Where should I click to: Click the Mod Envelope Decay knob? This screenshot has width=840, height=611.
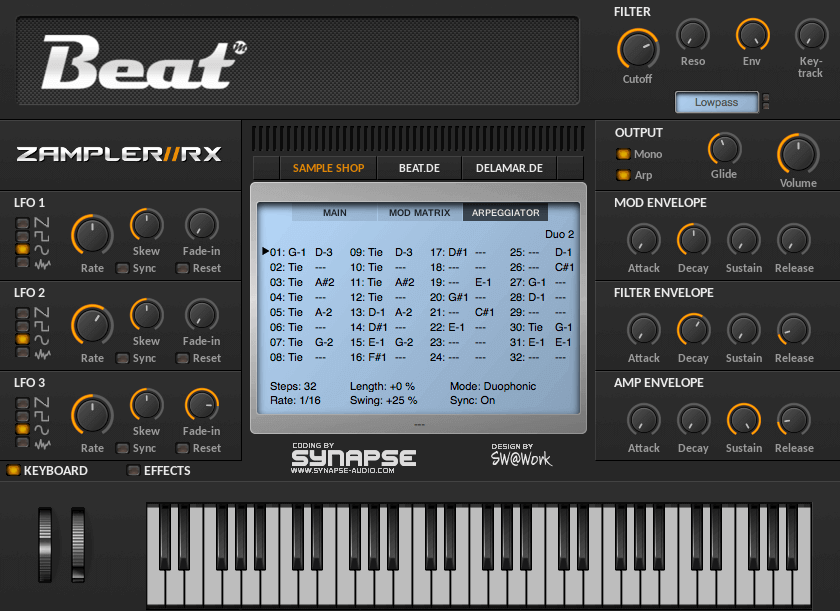(x=693, y=240)
